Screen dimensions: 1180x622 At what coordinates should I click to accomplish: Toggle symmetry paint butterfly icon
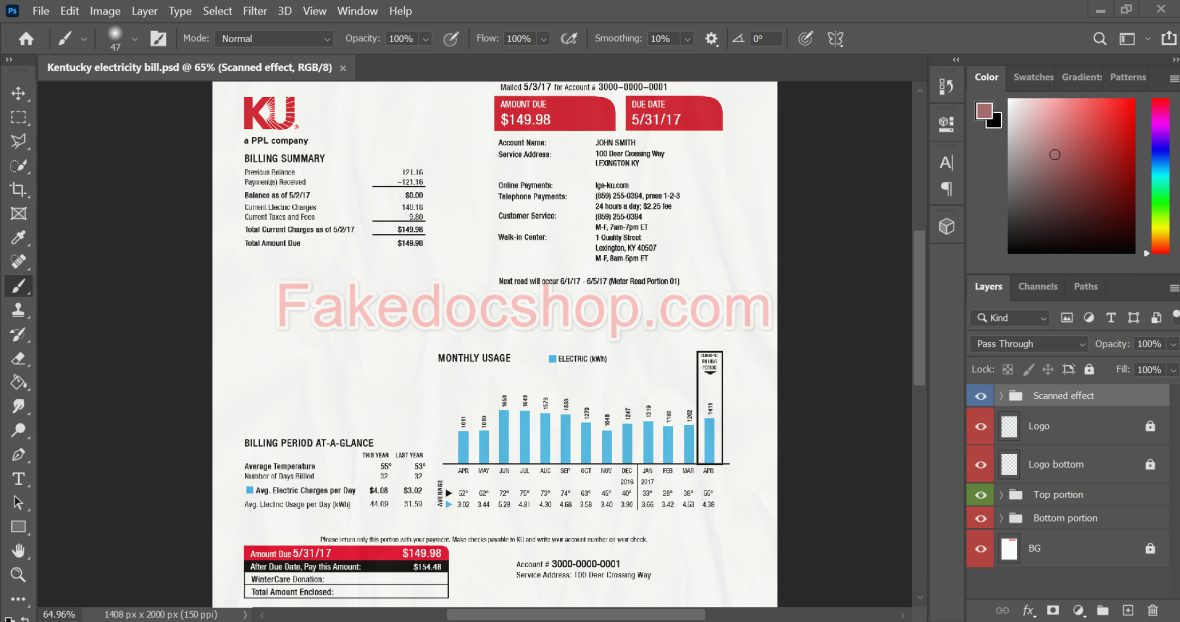tap(835, 38)
